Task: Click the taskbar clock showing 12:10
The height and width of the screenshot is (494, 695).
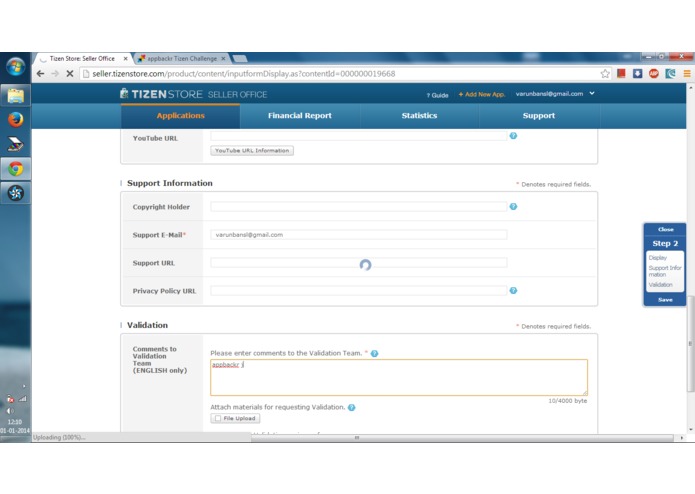Action: click(x=15, y=422)
